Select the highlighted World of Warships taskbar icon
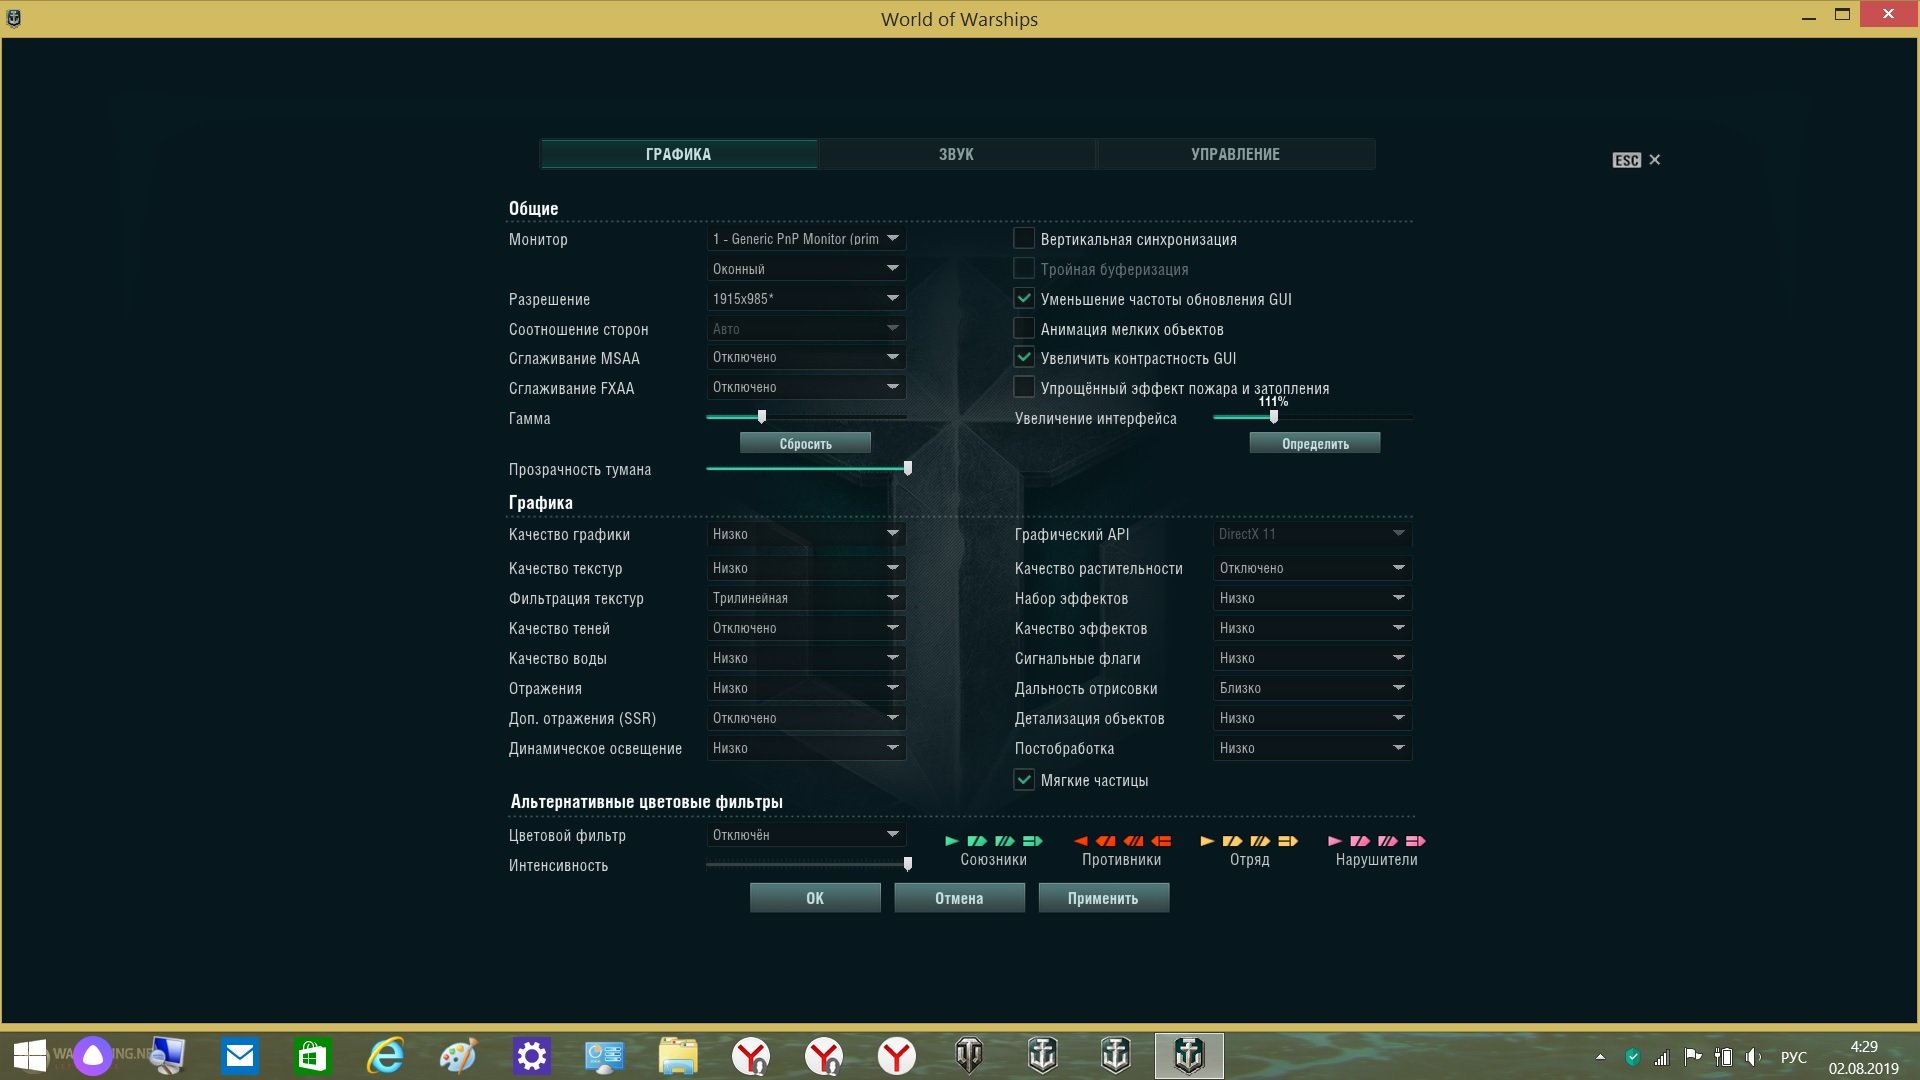Viewport: 1920px width, 1080px height. coord(1189,1056)
